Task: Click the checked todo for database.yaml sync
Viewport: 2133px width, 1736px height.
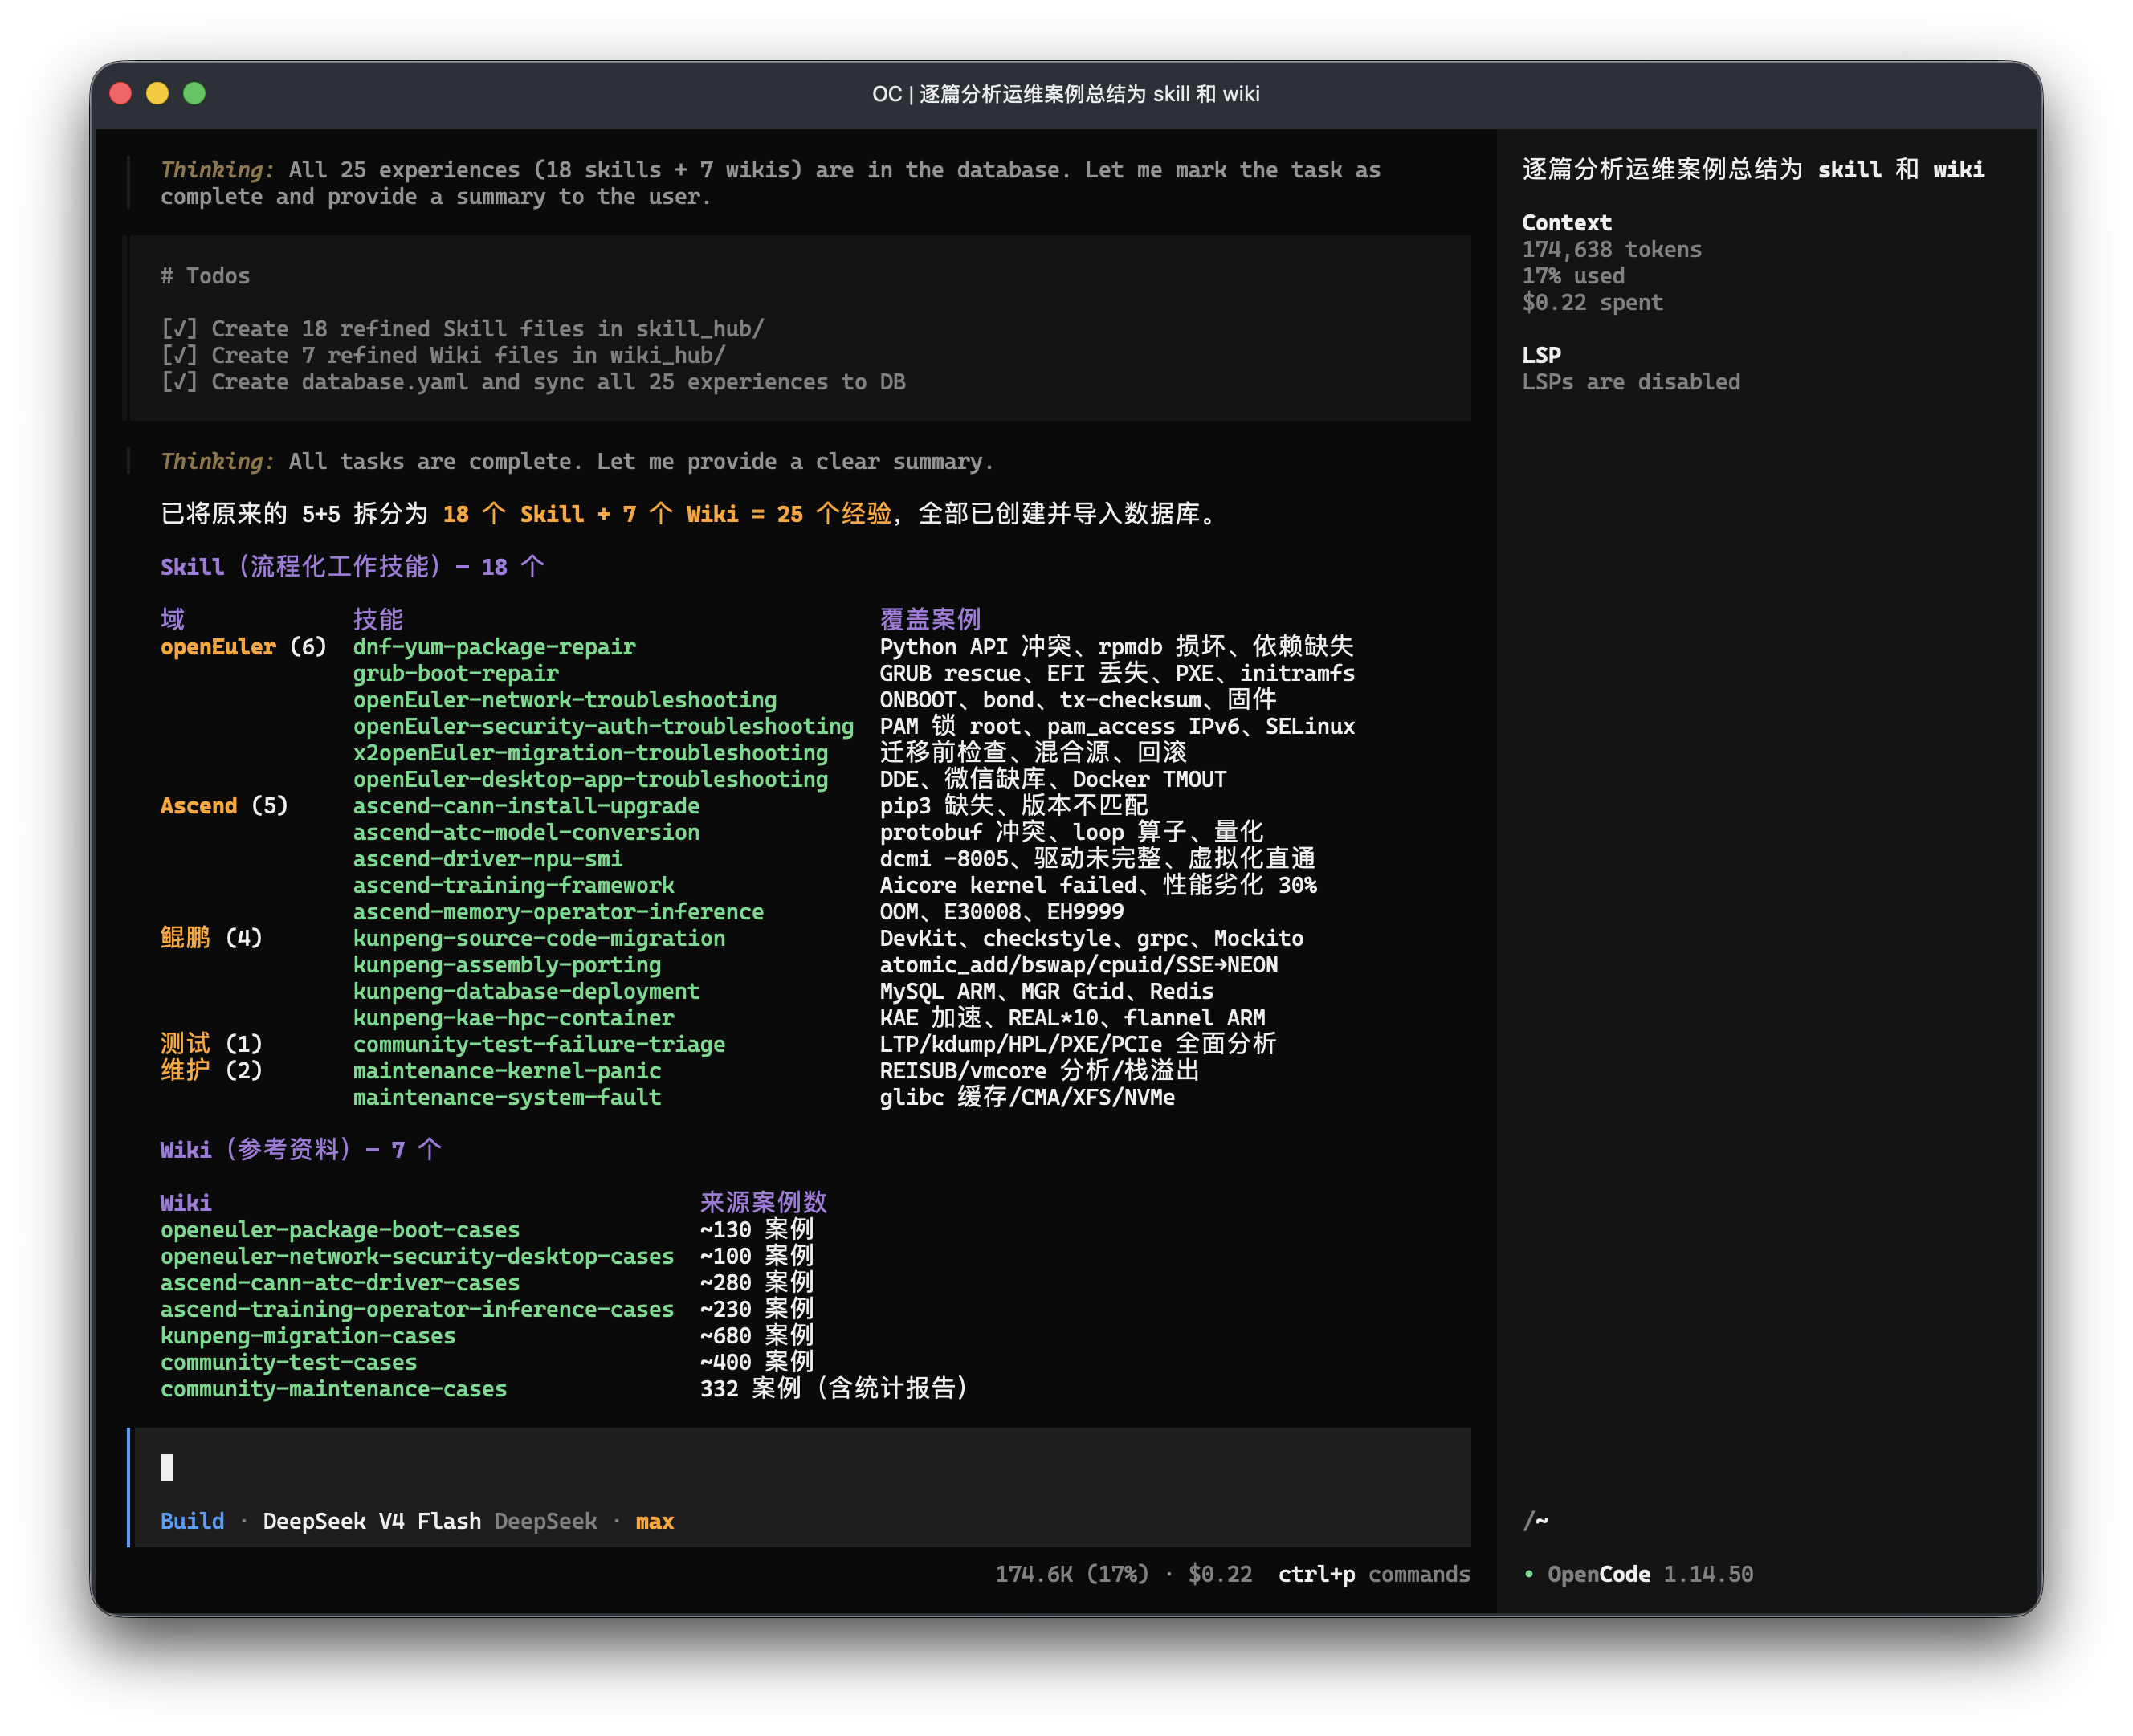Action: coord(533,382)
